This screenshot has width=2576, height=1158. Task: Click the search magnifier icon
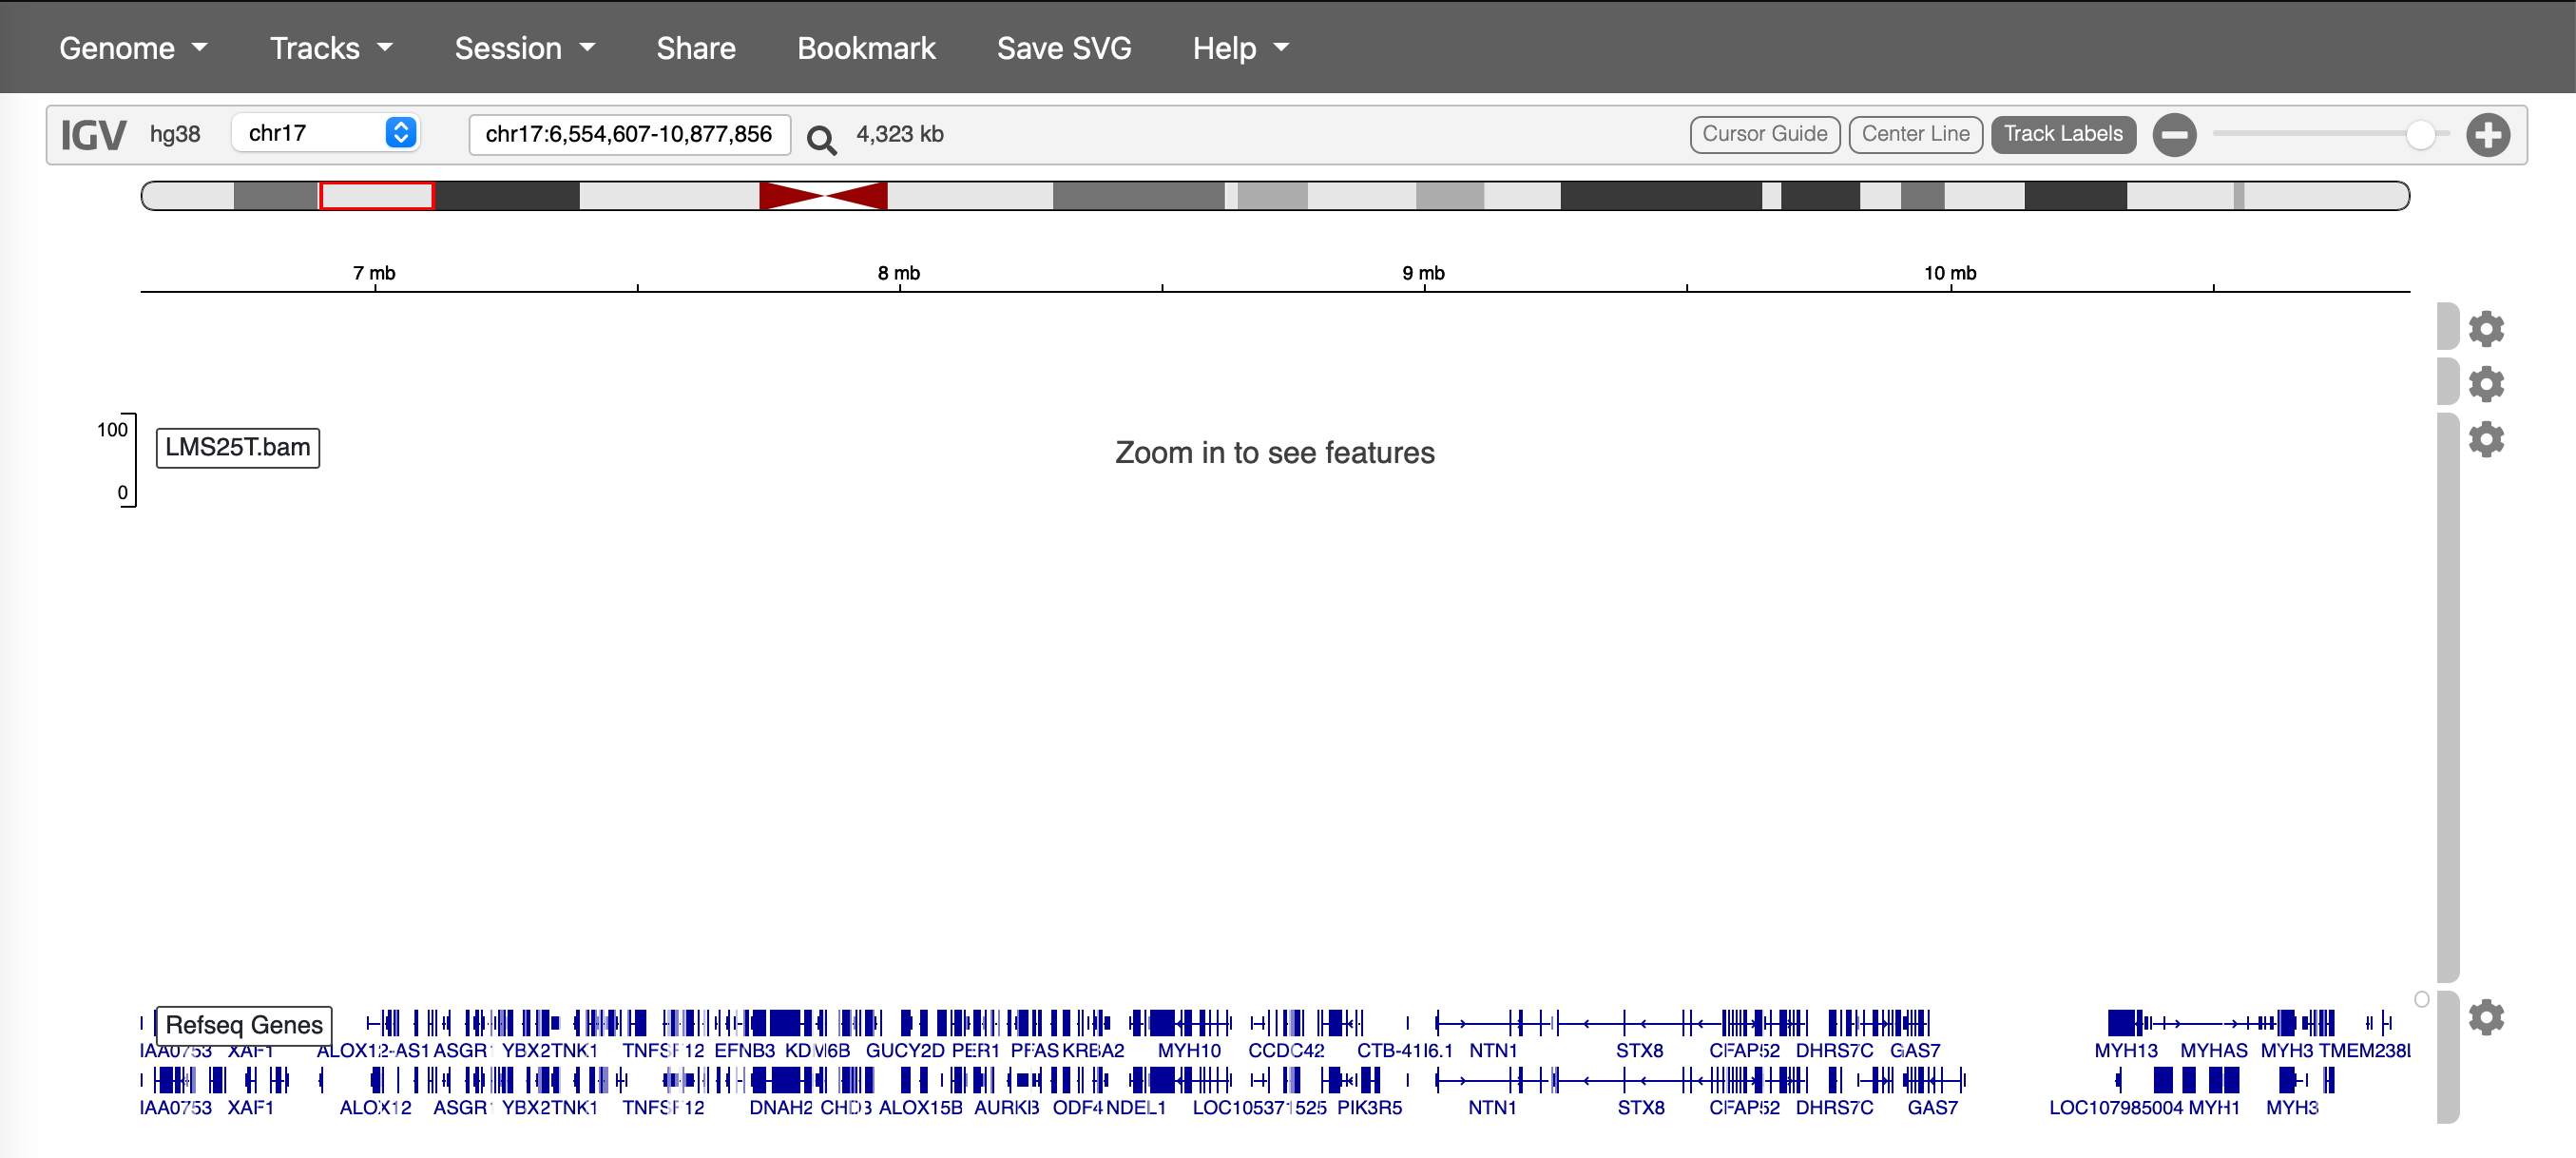(x=821, y=138)
